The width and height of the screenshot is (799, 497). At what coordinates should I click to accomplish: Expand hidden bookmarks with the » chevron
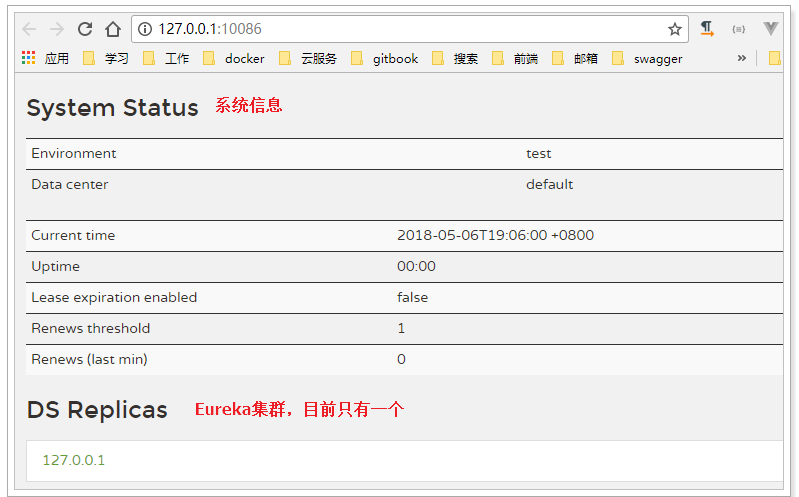pos(741,58)
